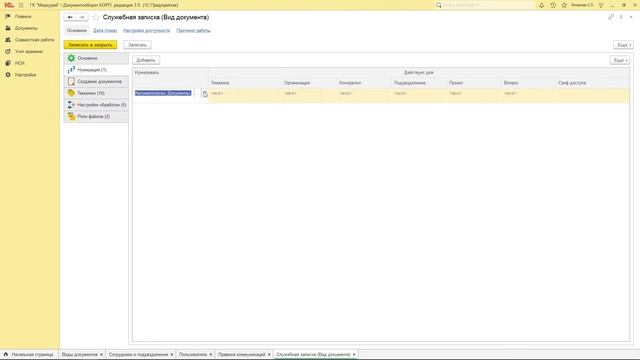Click the highlighted Нумеровать input field
This screenshot has height=360, width=640.
click(163, 93)
